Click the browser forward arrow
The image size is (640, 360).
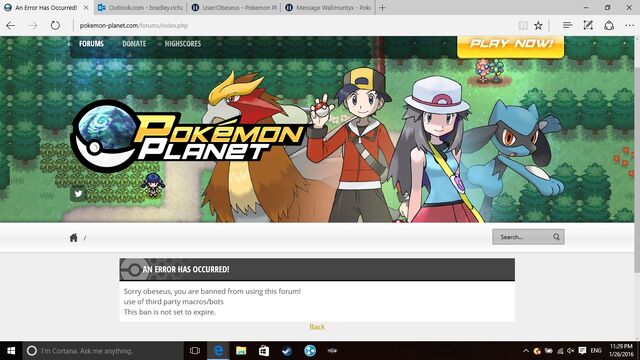33,25
